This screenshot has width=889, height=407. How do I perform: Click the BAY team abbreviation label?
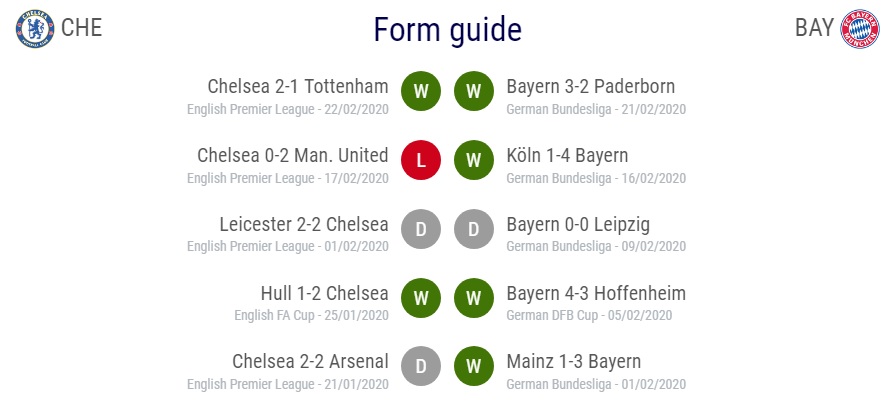815,28
